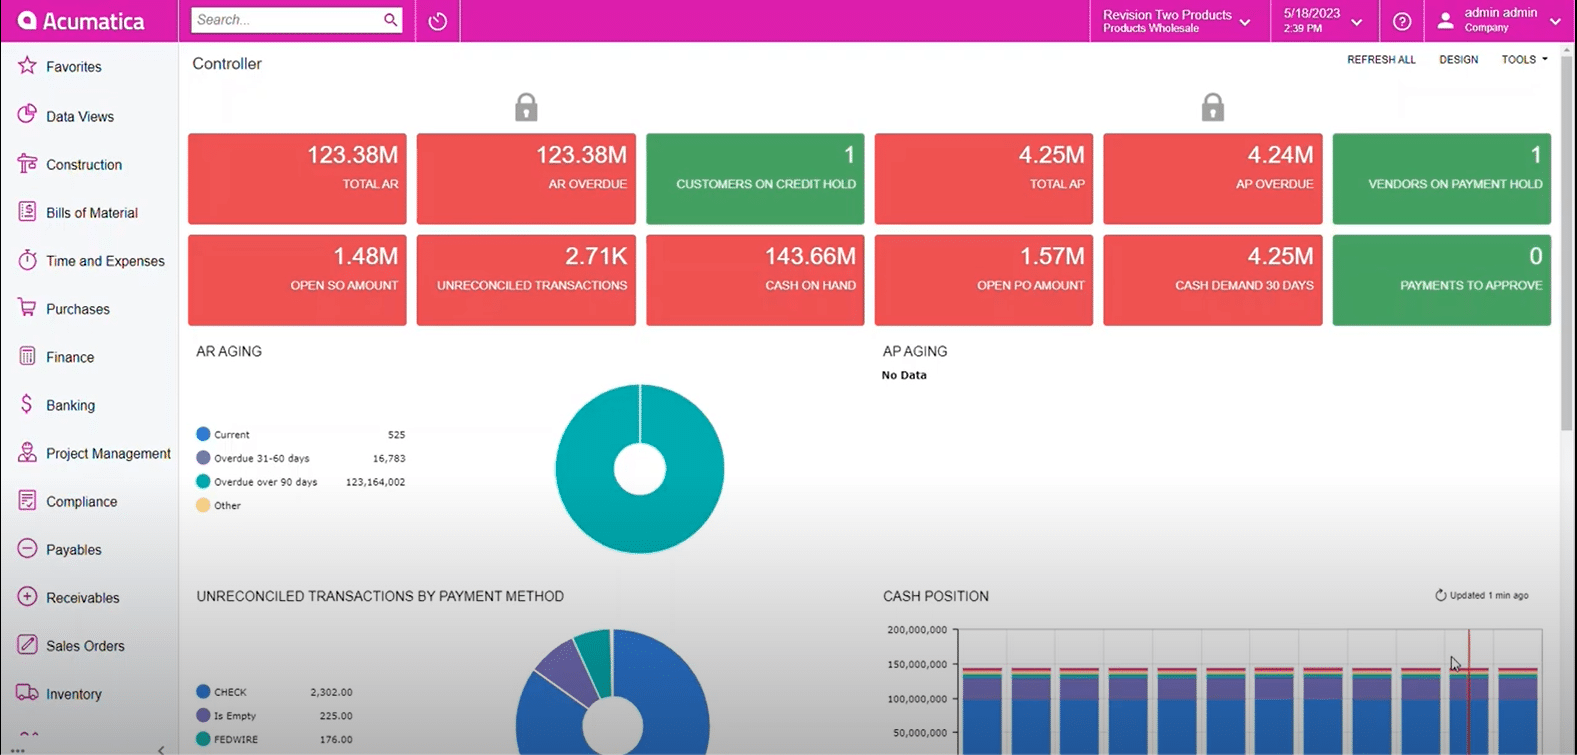This screenshot has height=755, width=1577.
Task: Click the Total AR tile
Action: pos(297,178)
